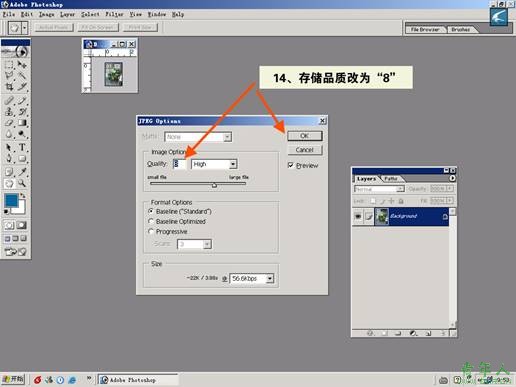Swap foreground and background colors
516x387 pixels.
click(23, 195)
